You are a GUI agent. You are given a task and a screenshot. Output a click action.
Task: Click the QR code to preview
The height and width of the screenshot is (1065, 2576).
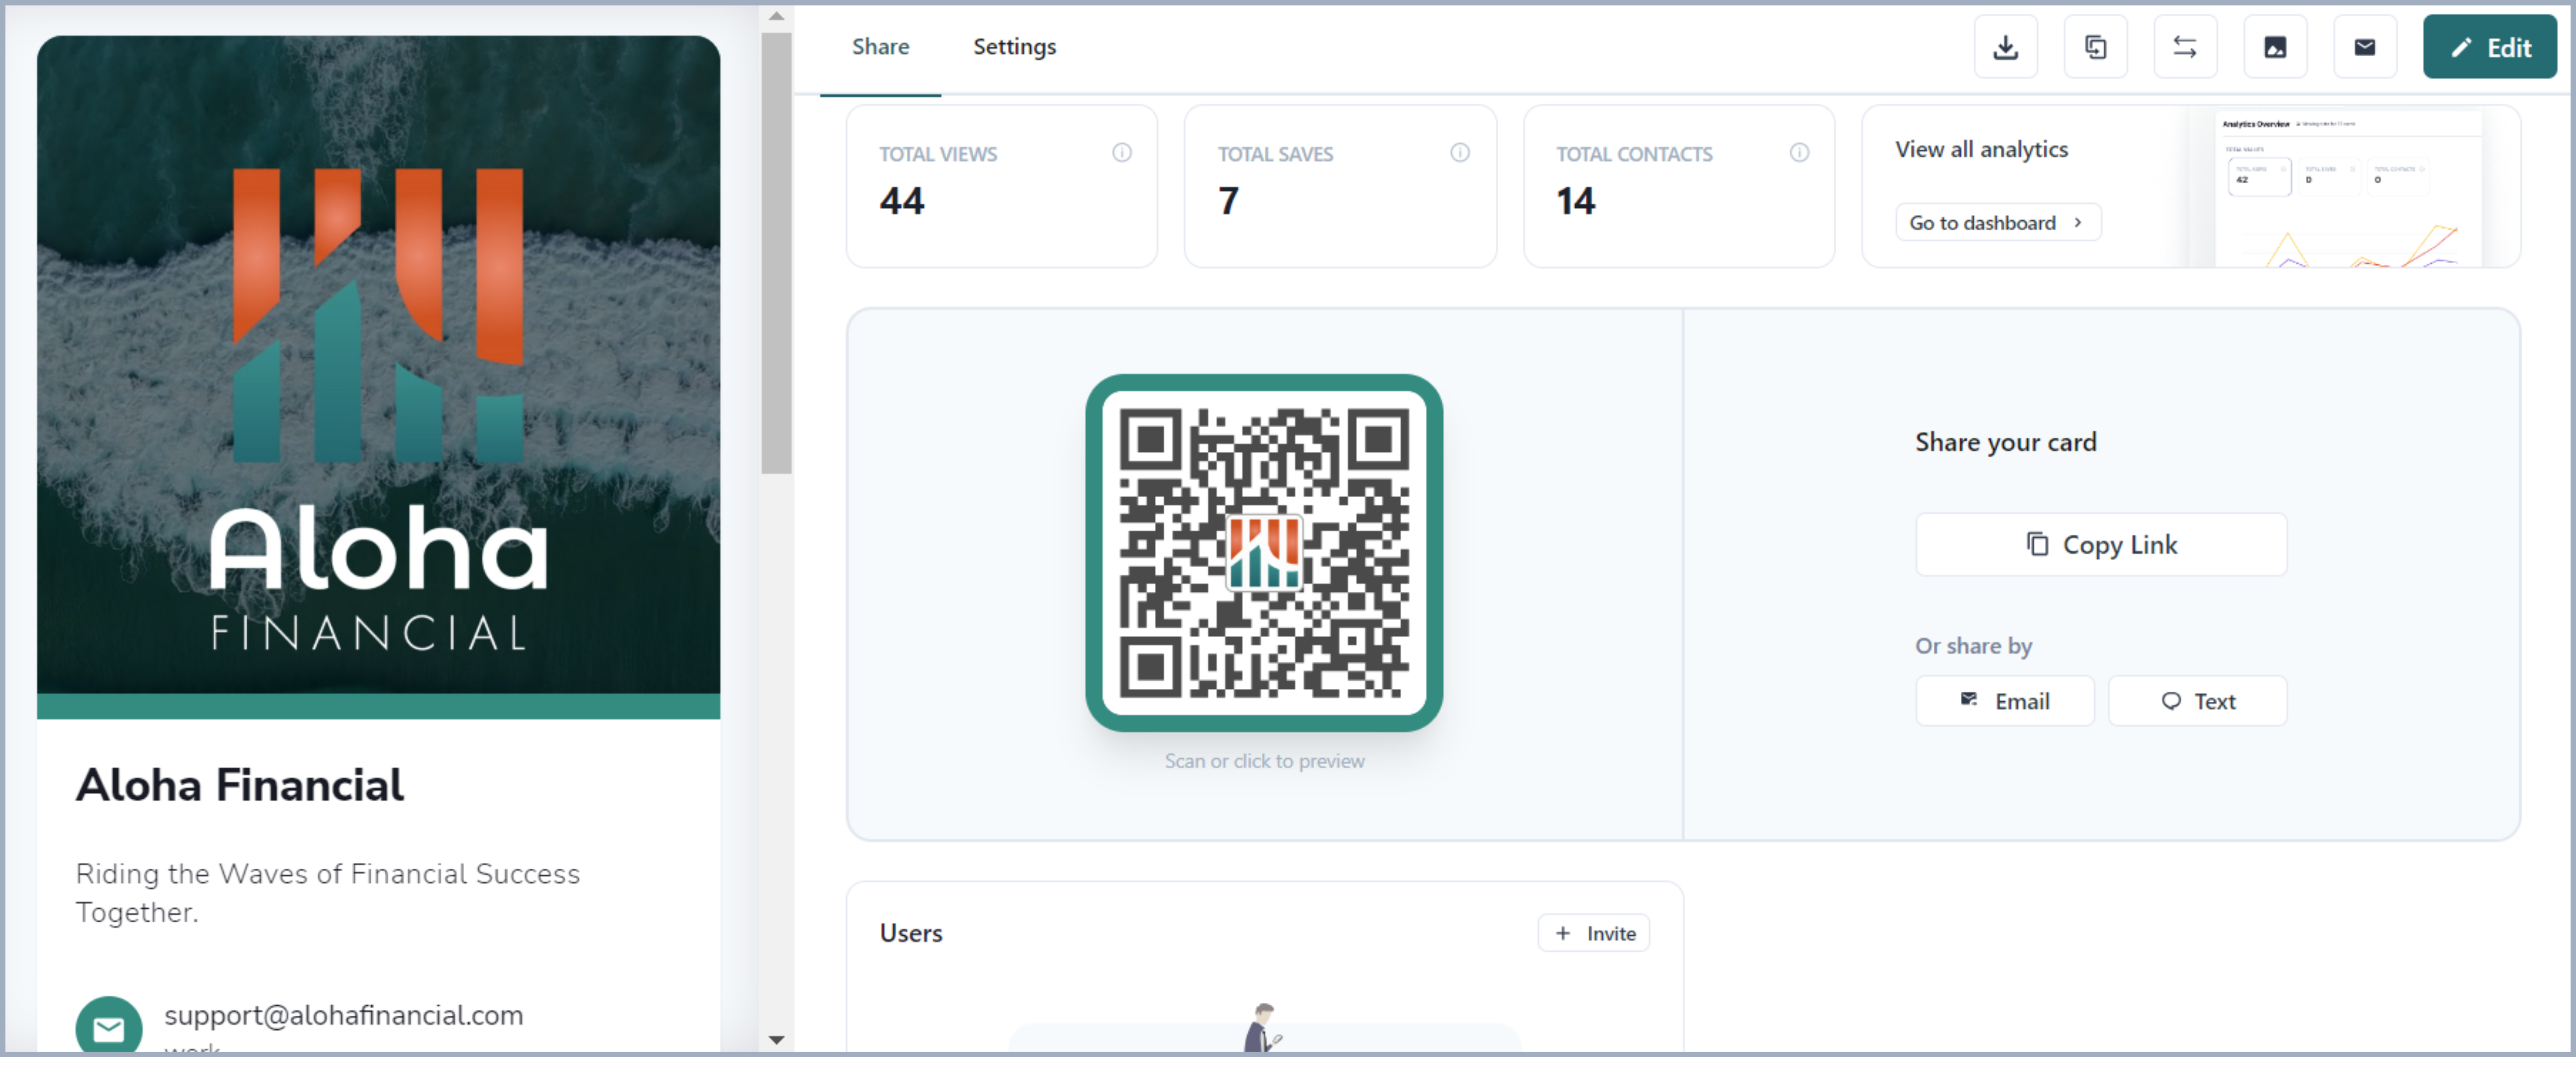coord(1263,553)
